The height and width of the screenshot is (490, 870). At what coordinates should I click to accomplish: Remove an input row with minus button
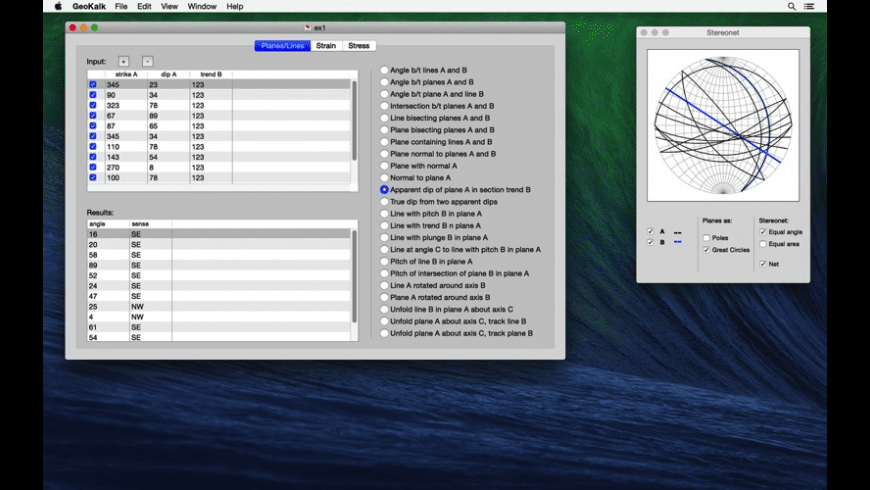pyautogui.click(x=147, y=62)
